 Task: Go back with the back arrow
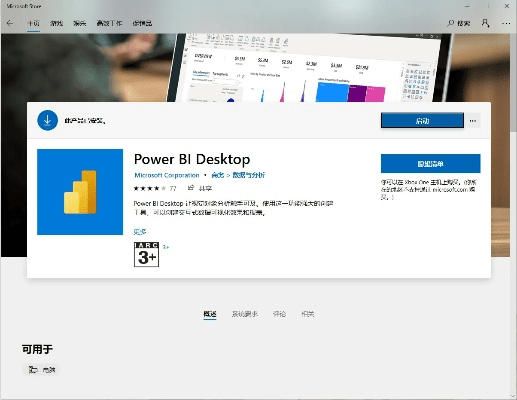10,23
